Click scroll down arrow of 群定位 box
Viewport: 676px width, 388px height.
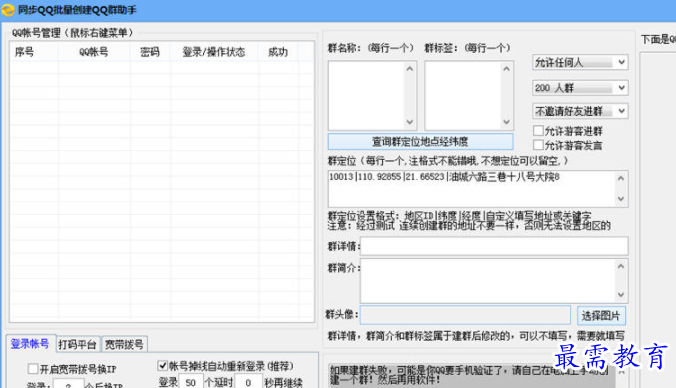pyautogui.click(x=621, y=199)
